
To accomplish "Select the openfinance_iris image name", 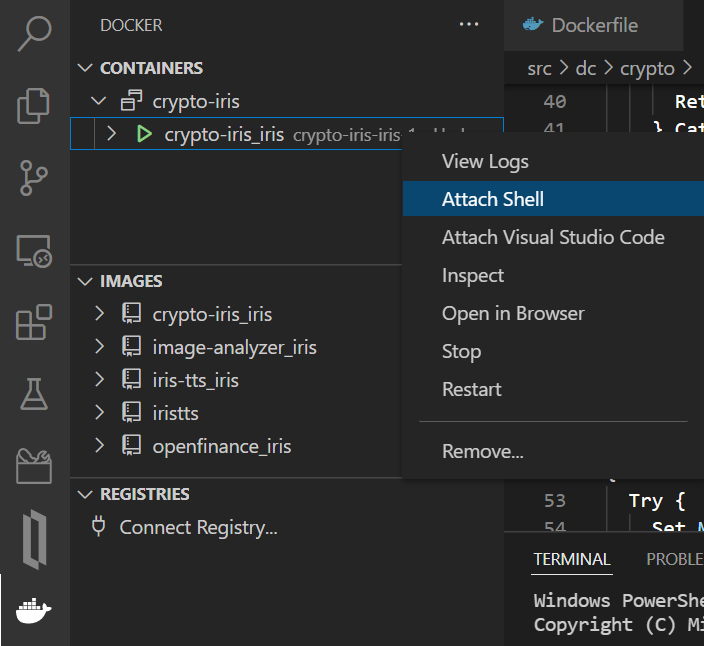I will tap(222, 447).
